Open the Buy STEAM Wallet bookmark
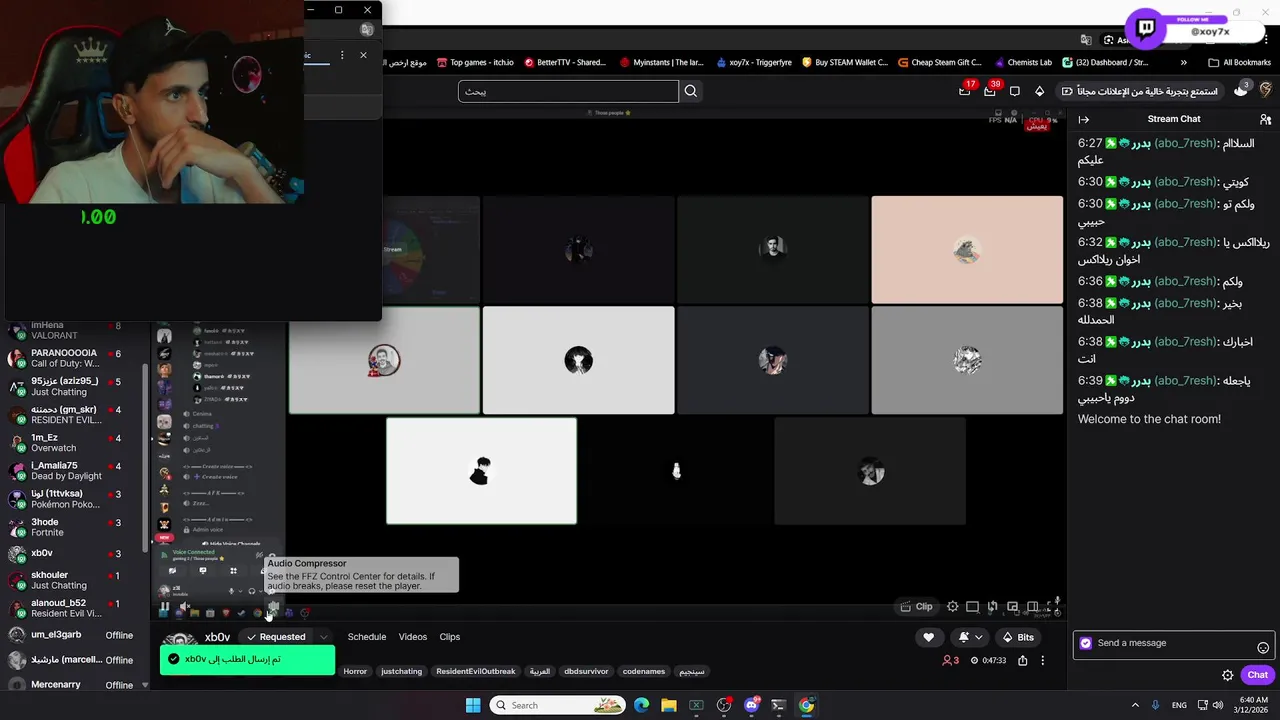The width and height of the screenshot is (1280, 720). 844,62
